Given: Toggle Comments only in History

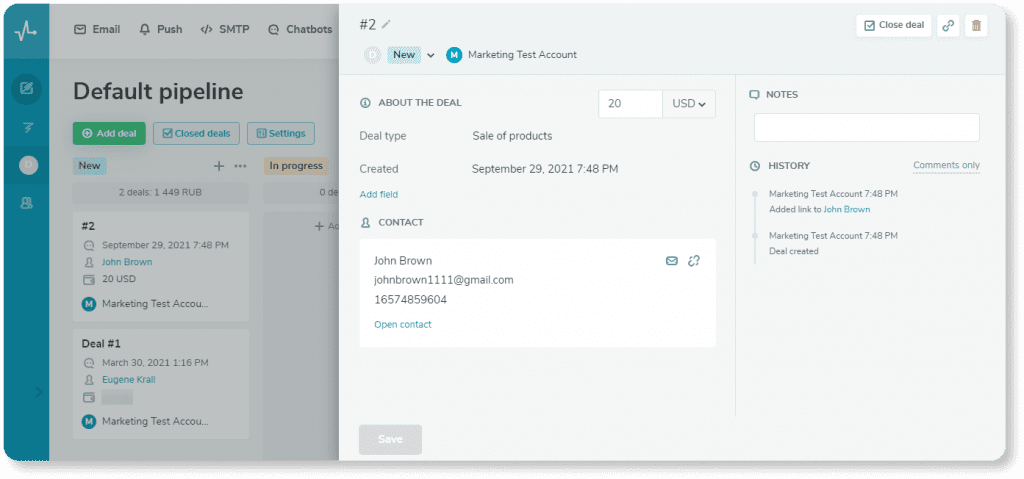Looking at the screenshot, I should (945, 165).
